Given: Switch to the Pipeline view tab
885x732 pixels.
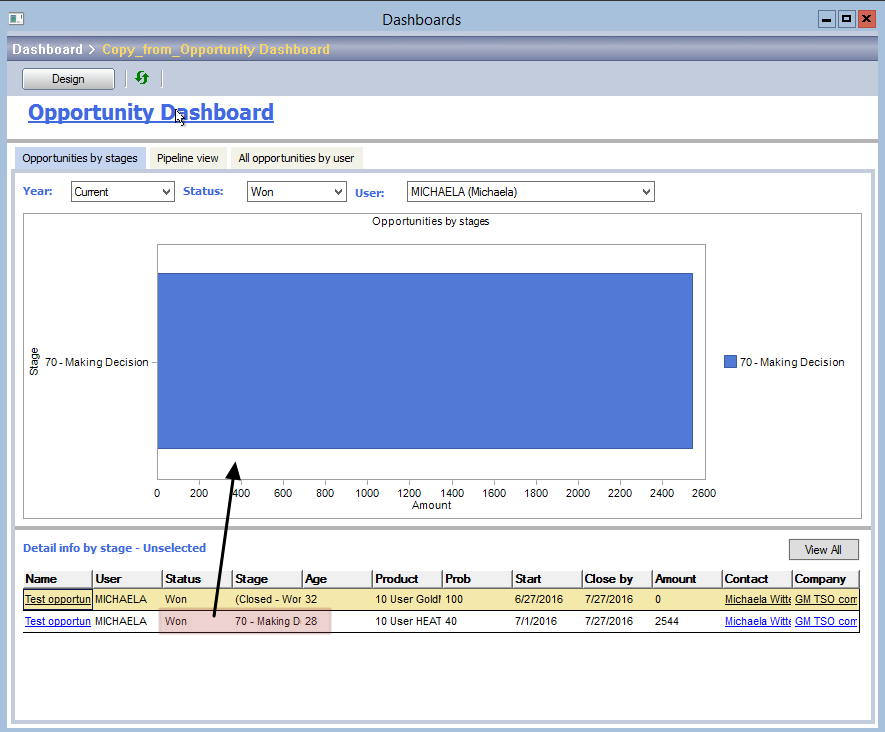Looking at the screenshot, I should pos(187,157).
